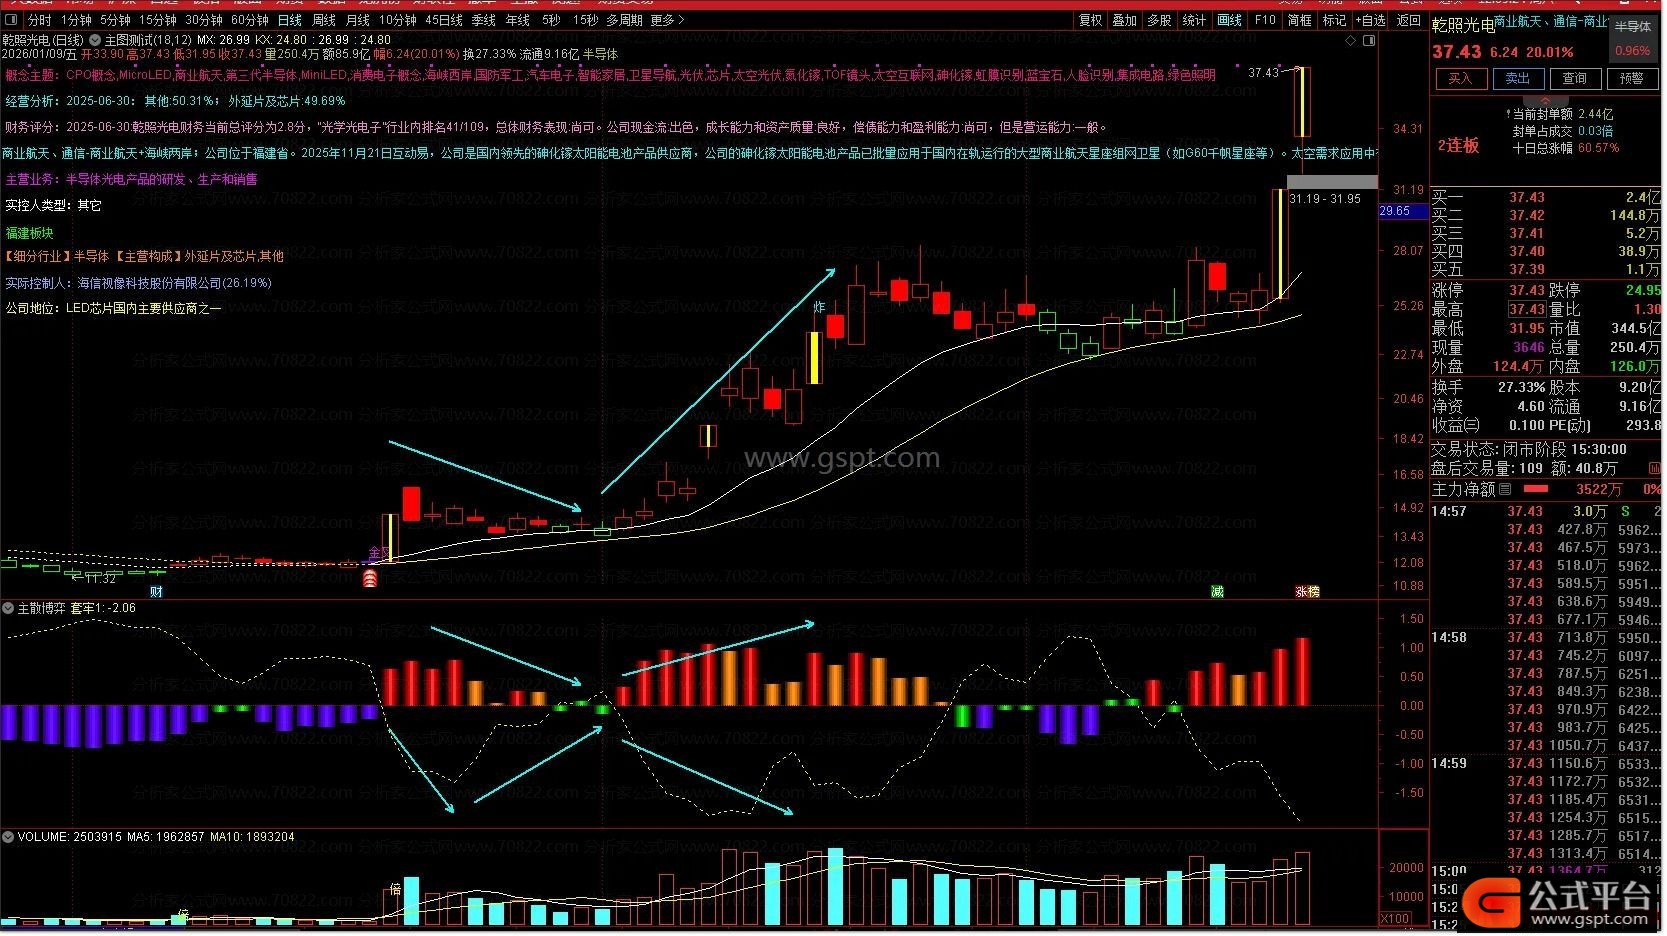This screenshot has width=1667, height=936.
Task: Click the red lantern signal icon
Action: [x=370, y=578]
